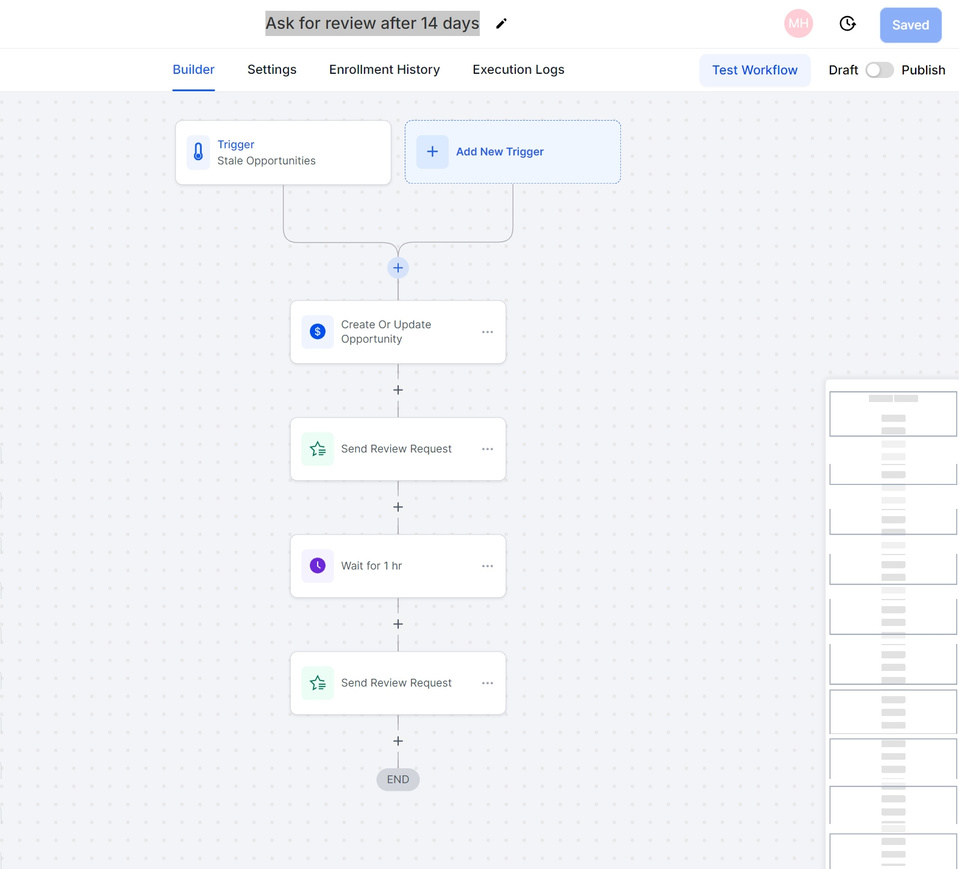The height and width of the screenshot is (869, 959).
Task: Open options menu for Wait for 1 hr
Action: [487, 566]
